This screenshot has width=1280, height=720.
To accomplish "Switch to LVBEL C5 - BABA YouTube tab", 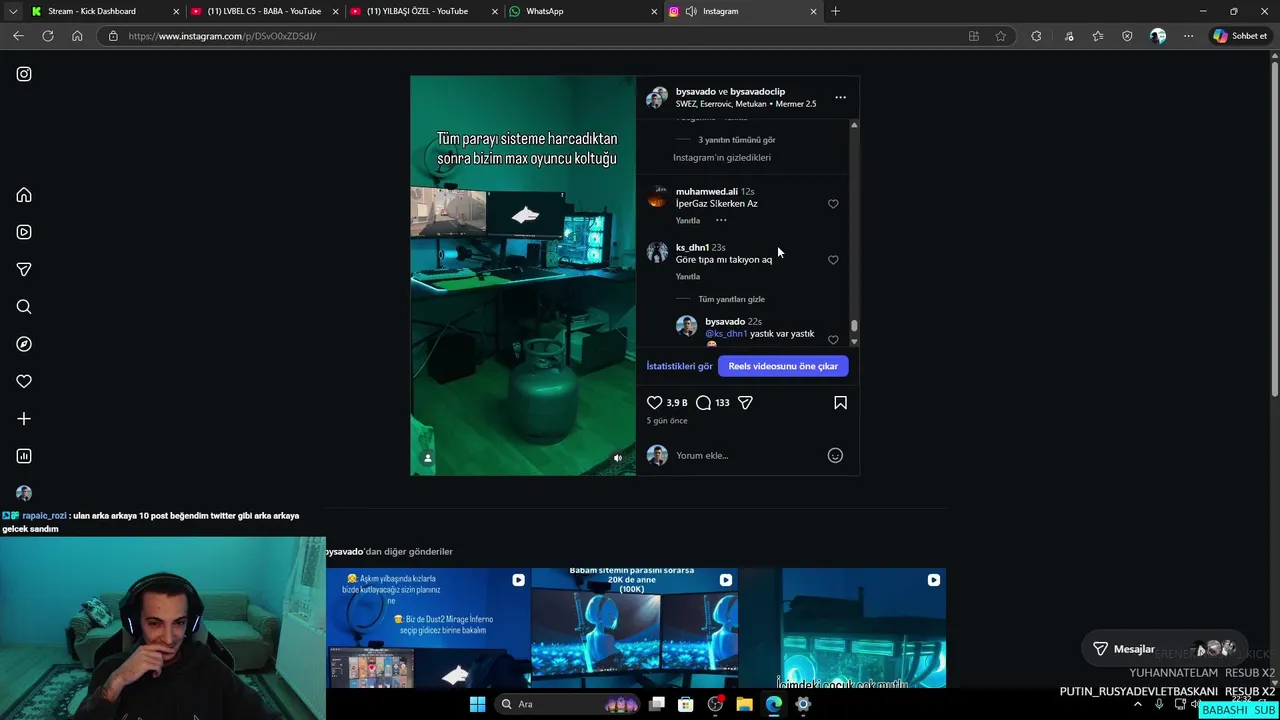I will pyautogui.click(x=264, y=11).
